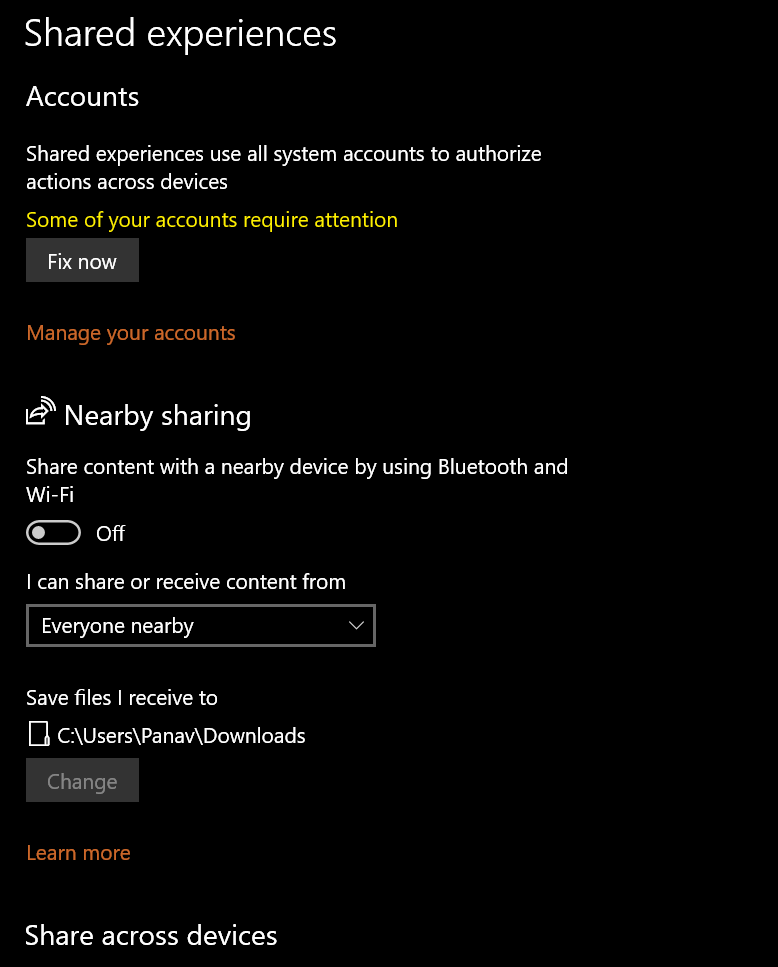Click the Downloads folder device icon

[x=39, y=734]
